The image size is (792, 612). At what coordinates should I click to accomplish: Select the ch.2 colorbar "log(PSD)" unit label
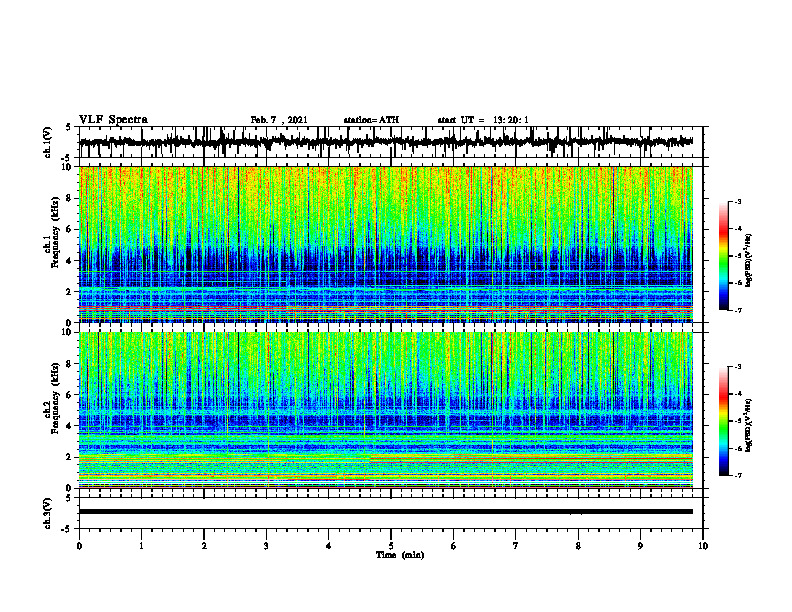point(748,424)
